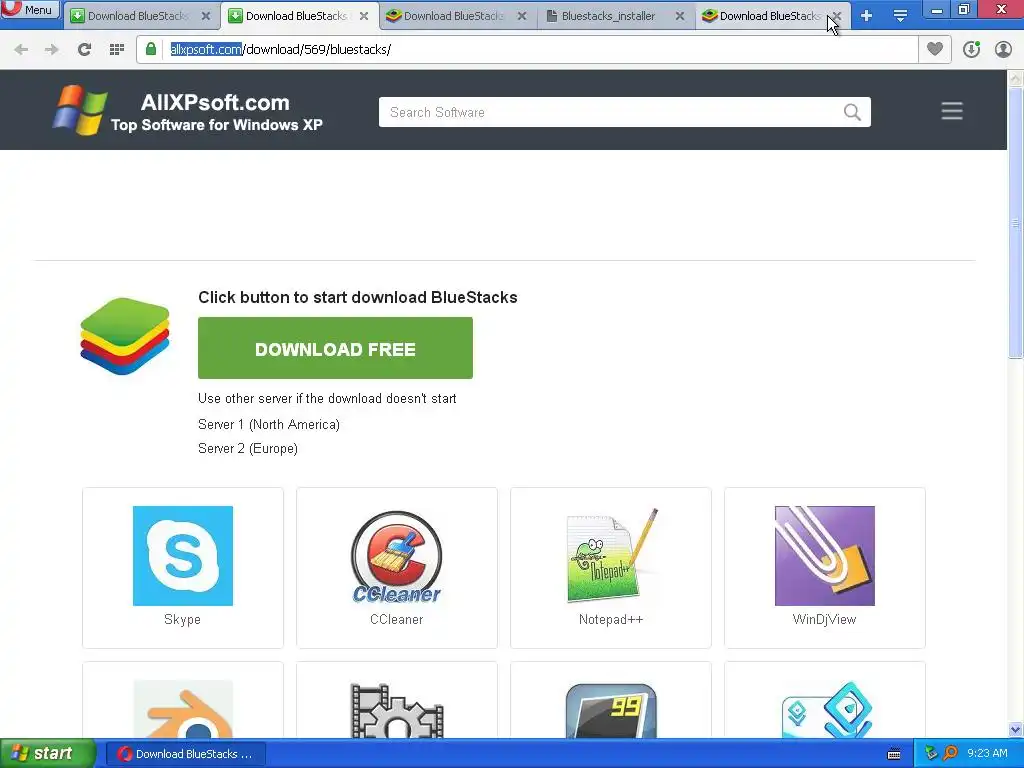Image resolution: width=1024 pixels, height=768 pixels.
Task: Open the Windows start button
Action: click(48, 753)
